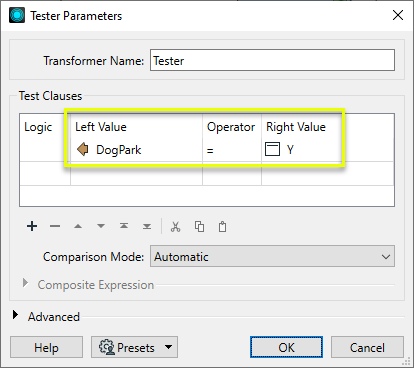
Task: Open the Comparison Mode dropdown
Action: pyautogui.click(x=272, y=256)
